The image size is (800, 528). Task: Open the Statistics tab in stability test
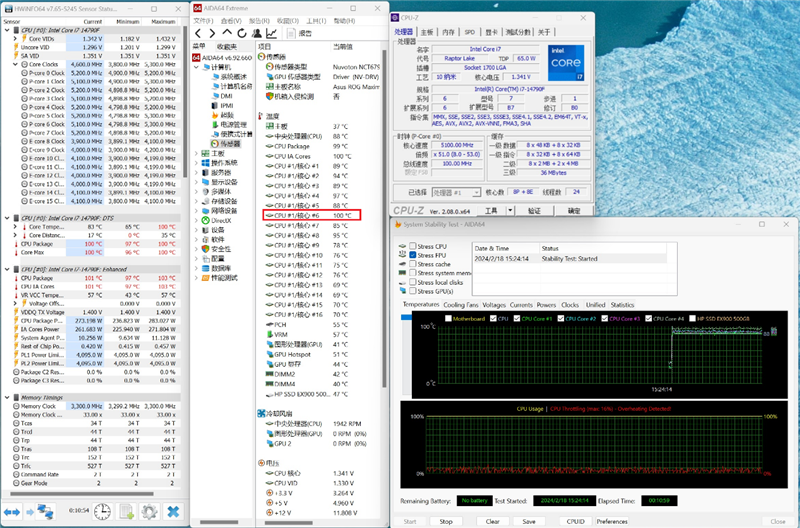[x=623, y=305]
